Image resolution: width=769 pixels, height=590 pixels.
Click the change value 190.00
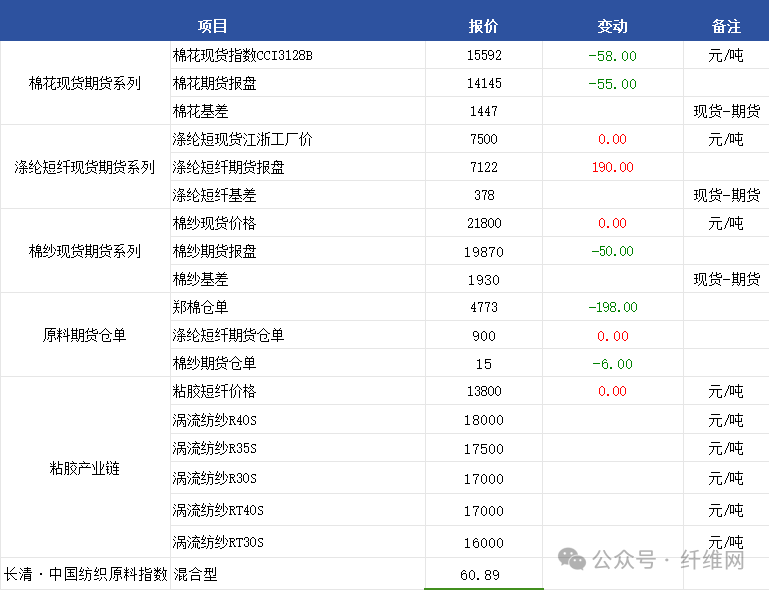pyautogui.click(x=613, y=167)
